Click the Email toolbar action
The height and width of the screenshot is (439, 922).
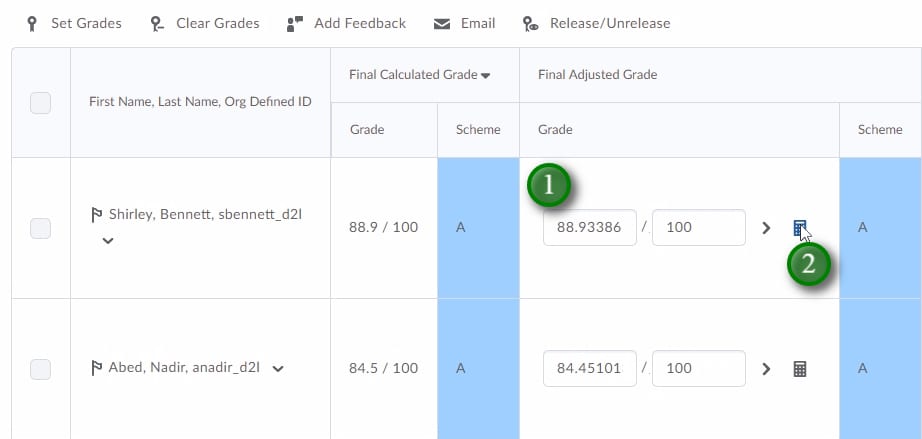[465, 23]
